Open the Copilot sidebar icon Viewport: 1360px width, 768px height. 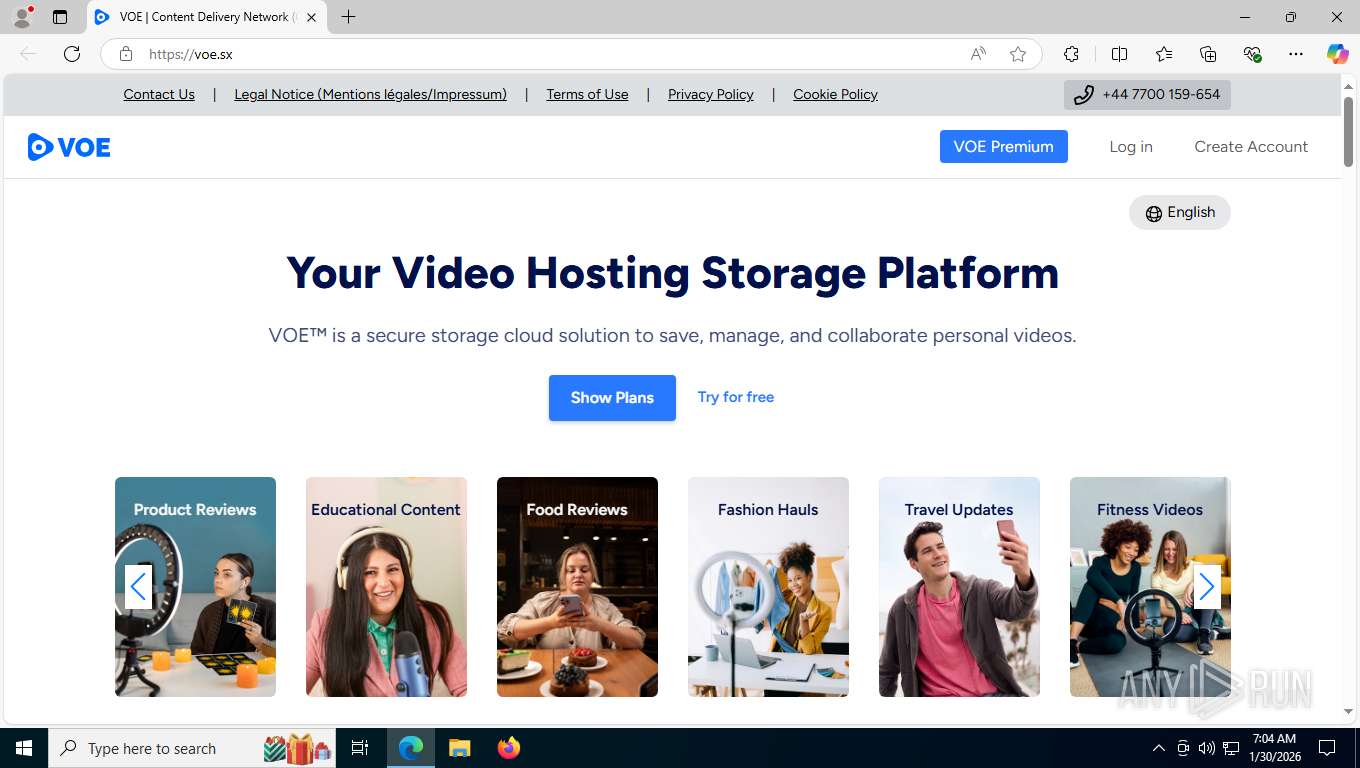pyautogui.click(x=1337, y=54)
